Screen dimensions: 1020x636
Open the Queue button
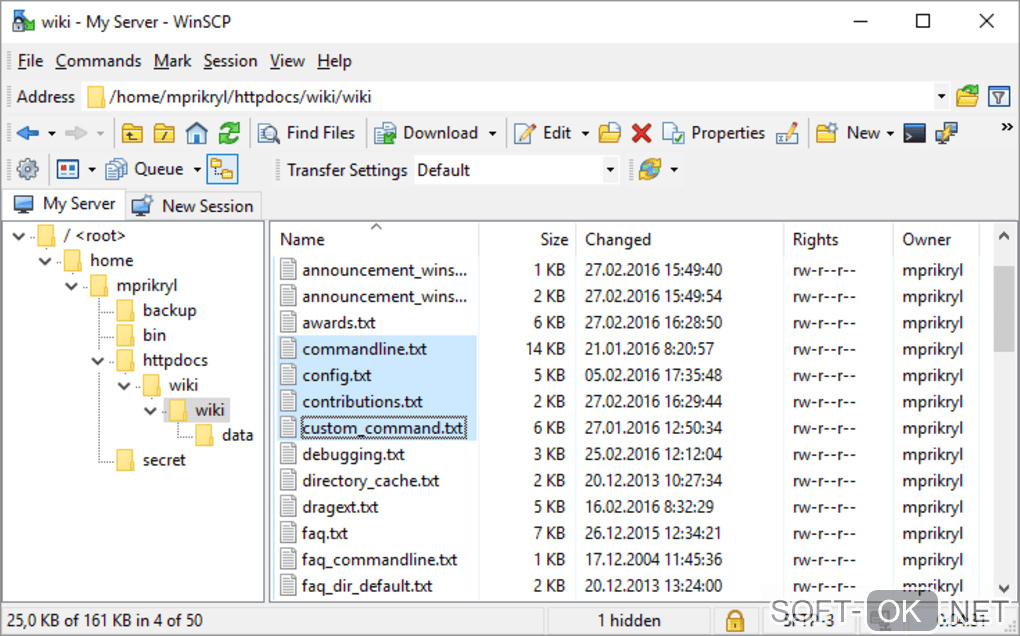pos(144,170)
